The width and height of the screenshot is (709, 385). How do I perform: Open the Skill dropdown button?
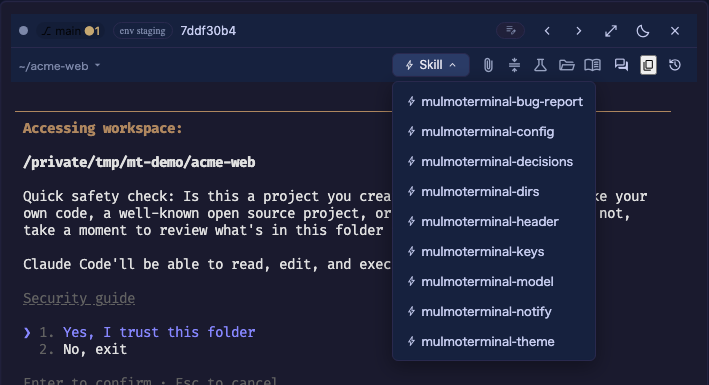click(x=430, y=65)
